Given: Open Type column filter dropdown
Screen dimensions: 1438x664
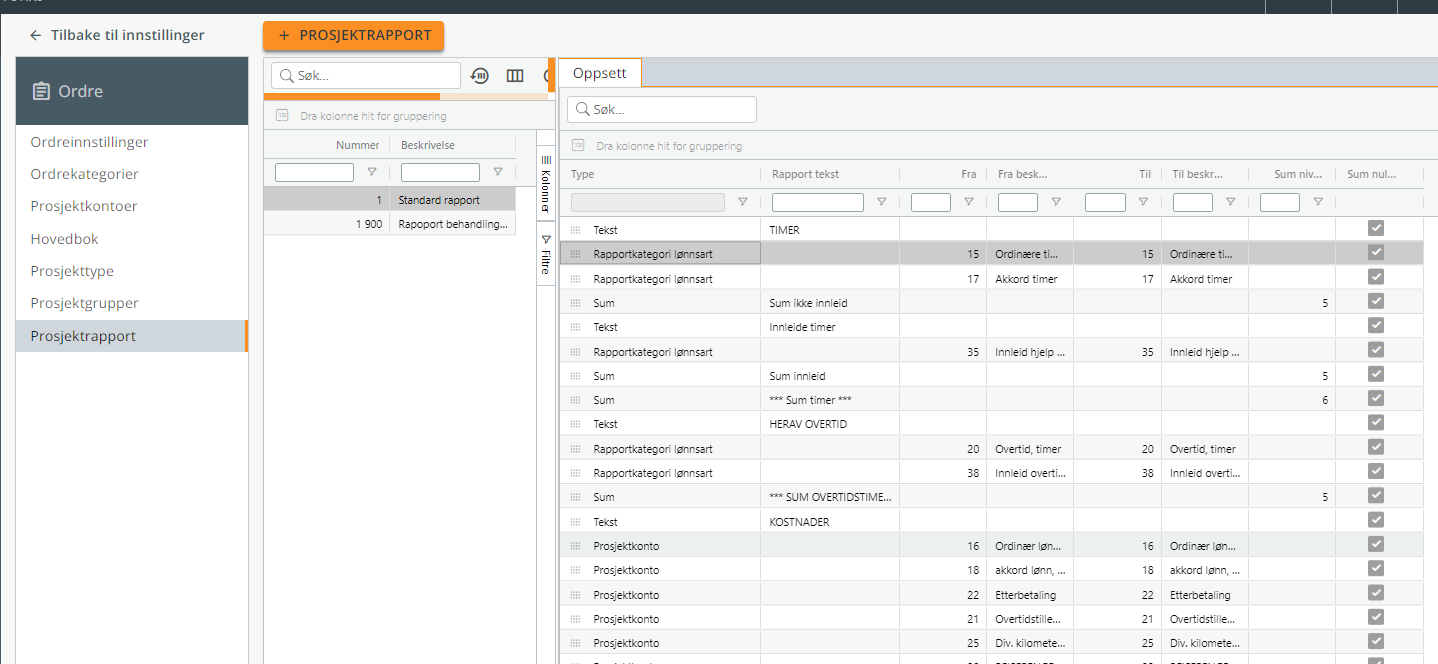Looking at the screenshot, I should point(742,202).
